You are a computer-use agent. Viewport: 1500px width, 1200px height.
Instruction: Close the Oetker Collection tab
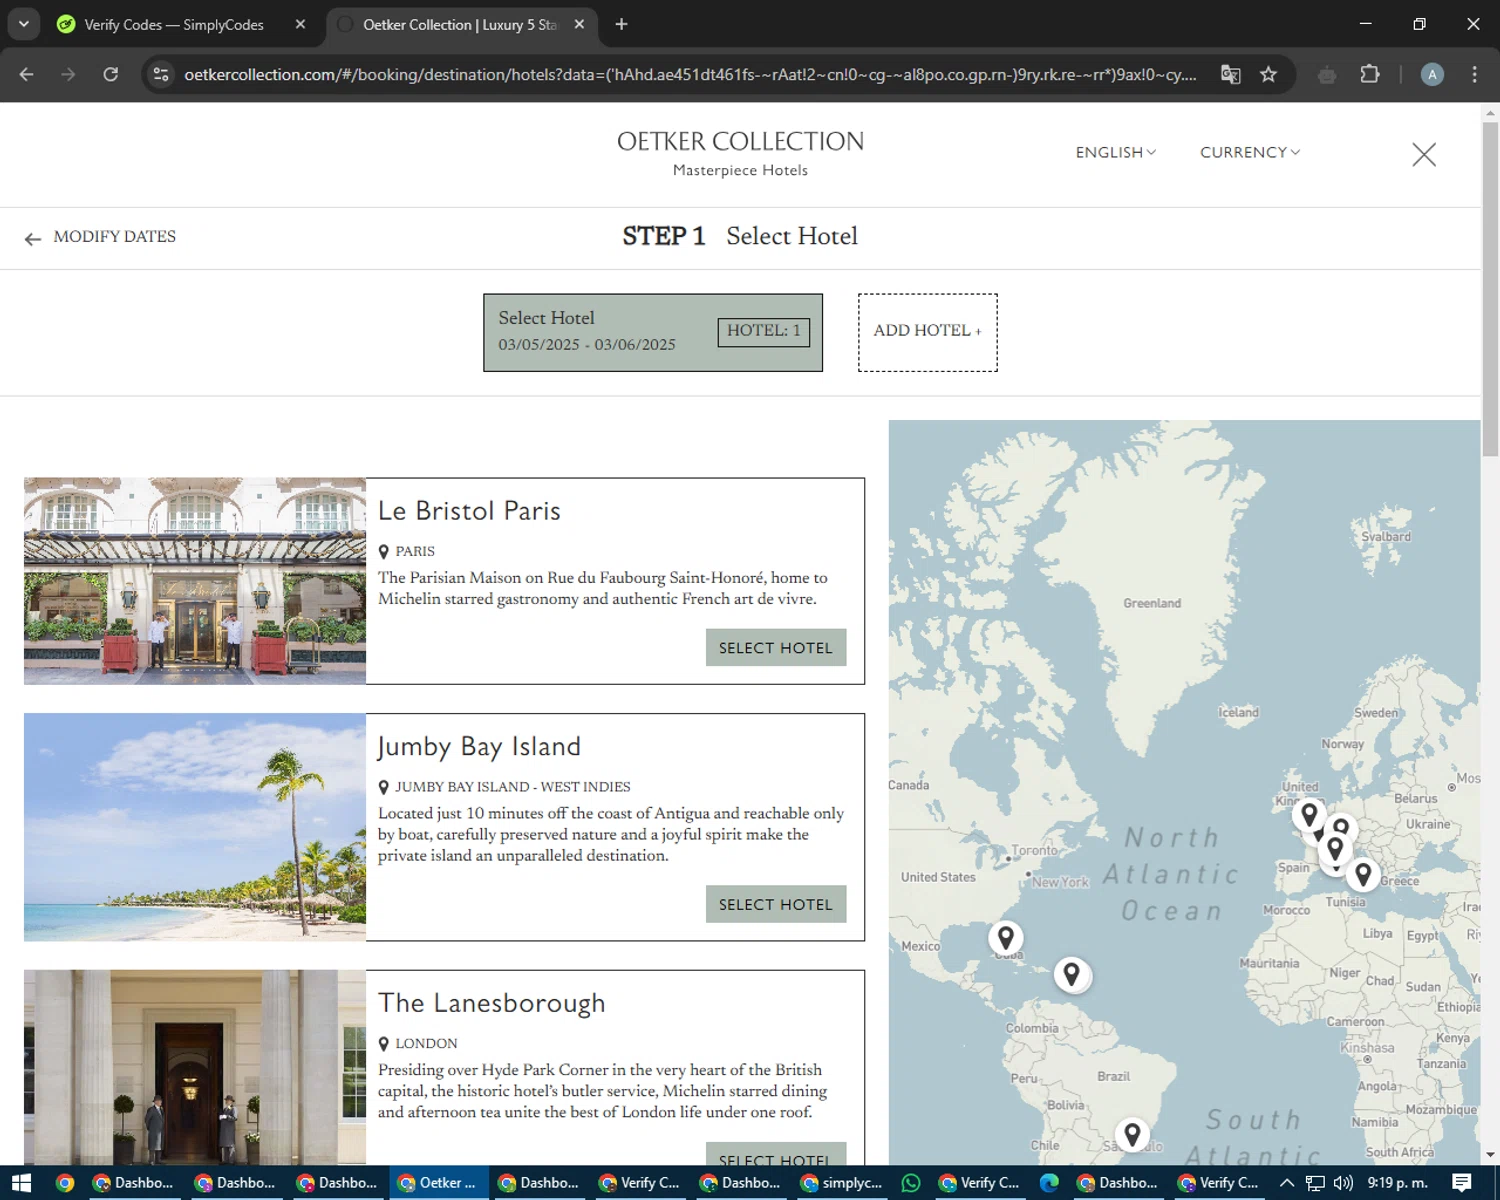[579, 24]
